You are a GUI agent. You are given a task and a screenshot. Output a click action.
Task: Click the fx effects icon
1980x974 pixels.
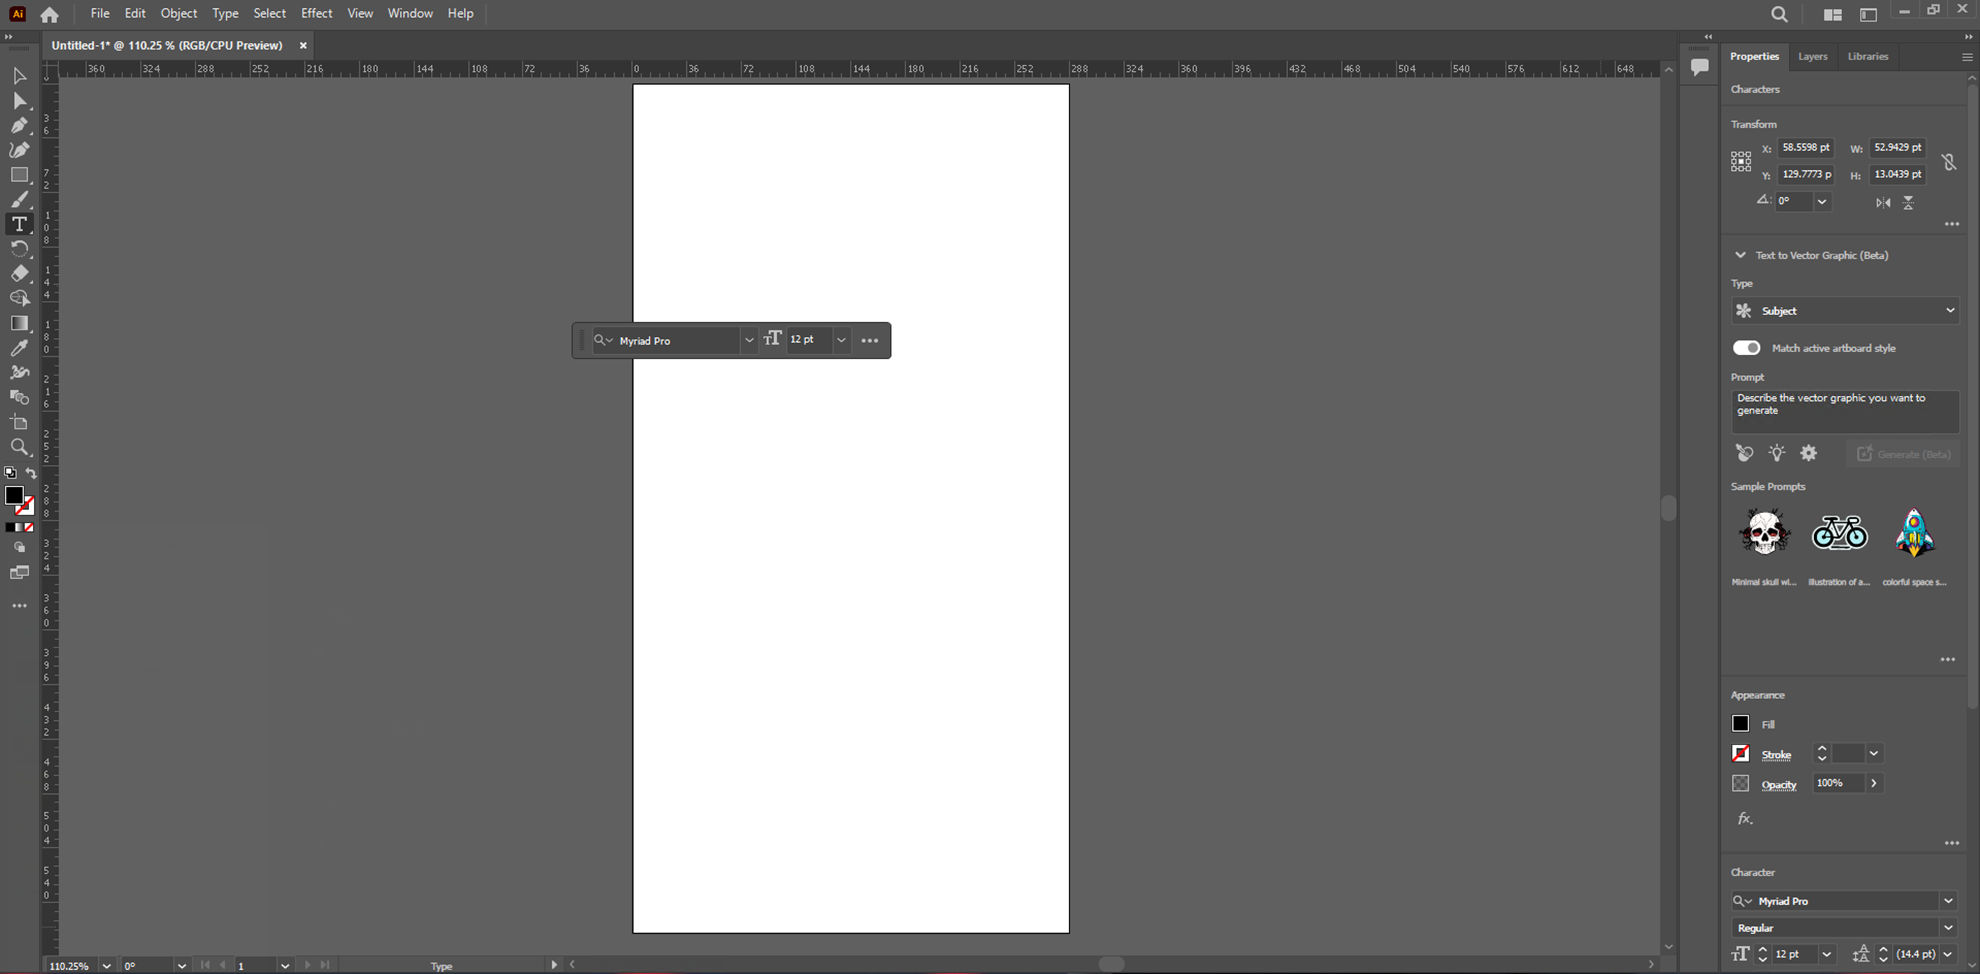[x=1745, y=818]
